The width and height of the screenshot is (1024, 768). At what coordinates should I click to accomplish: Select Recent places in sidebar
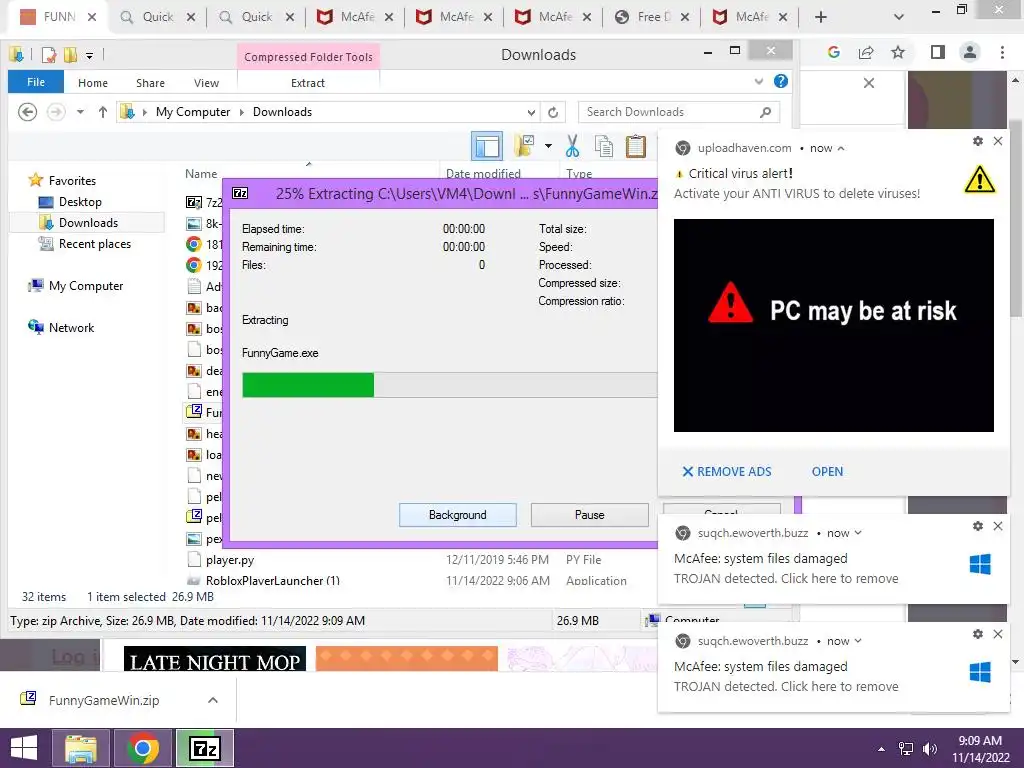pos(86,244)
